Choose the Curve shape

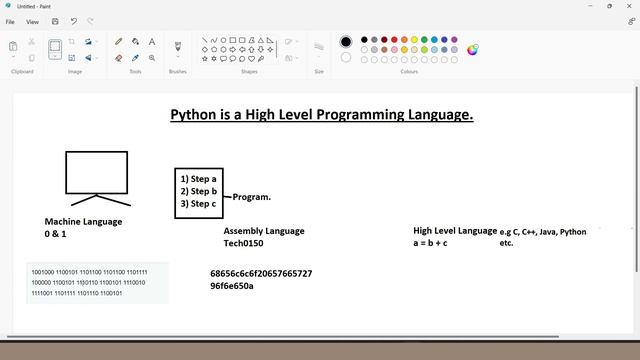point(214,40)
